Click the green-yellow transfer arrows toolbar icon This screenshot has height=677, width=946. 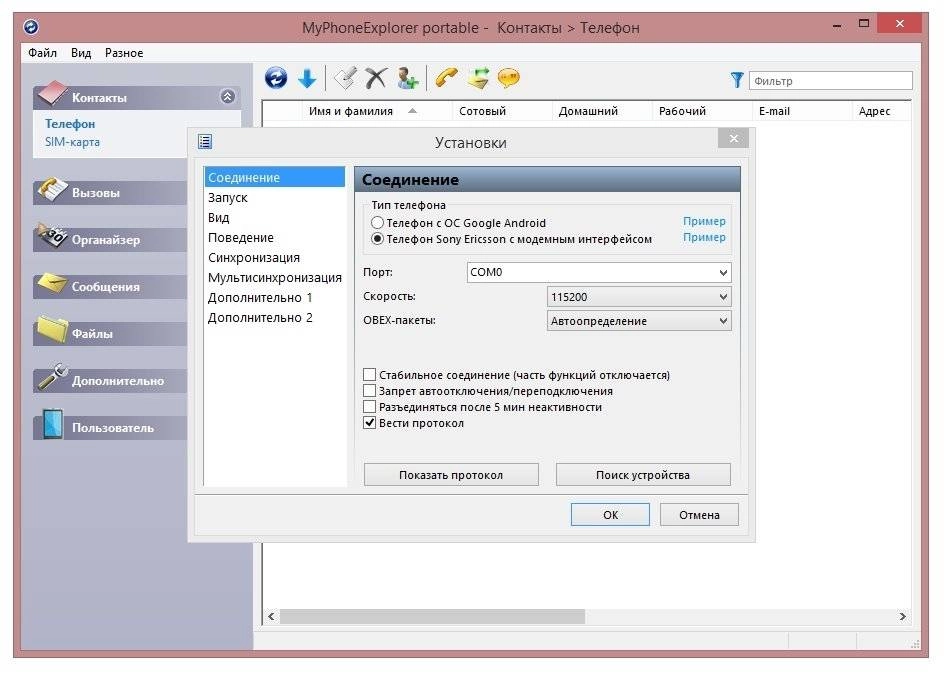[478, 78]
